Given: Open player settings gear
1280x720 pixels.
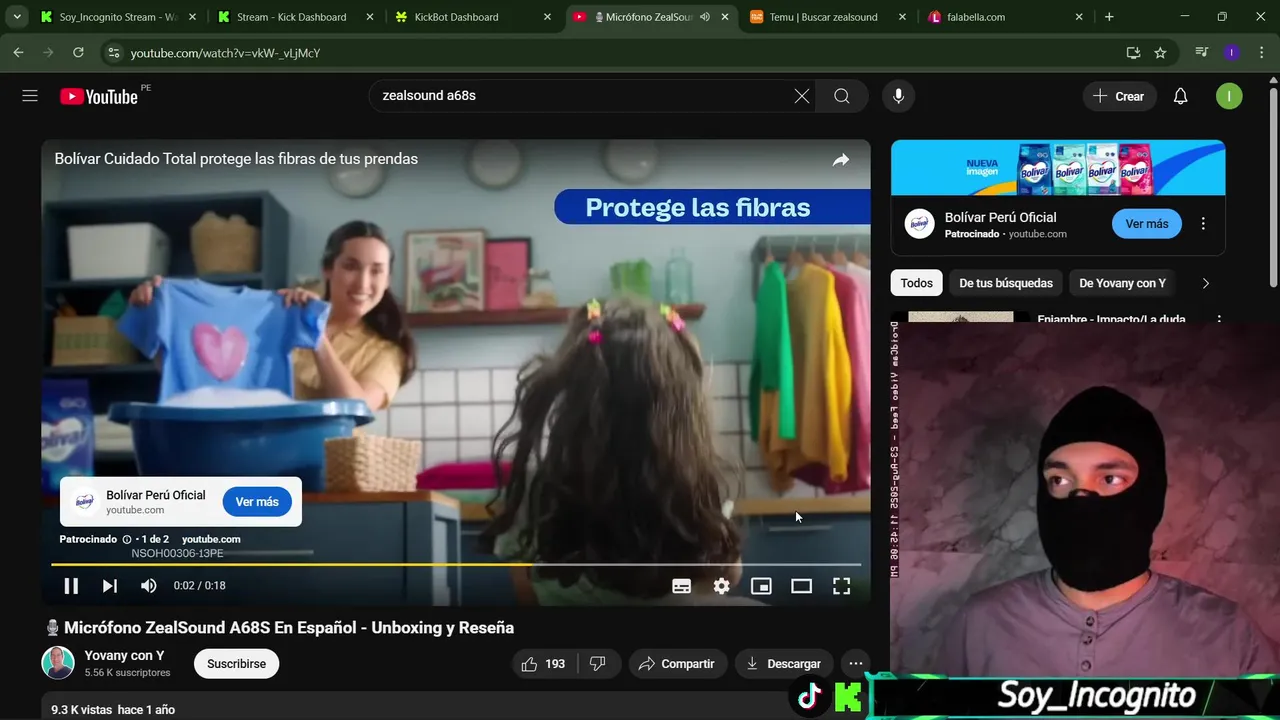Looking at the screenshot, I should [x=722, y=587].
